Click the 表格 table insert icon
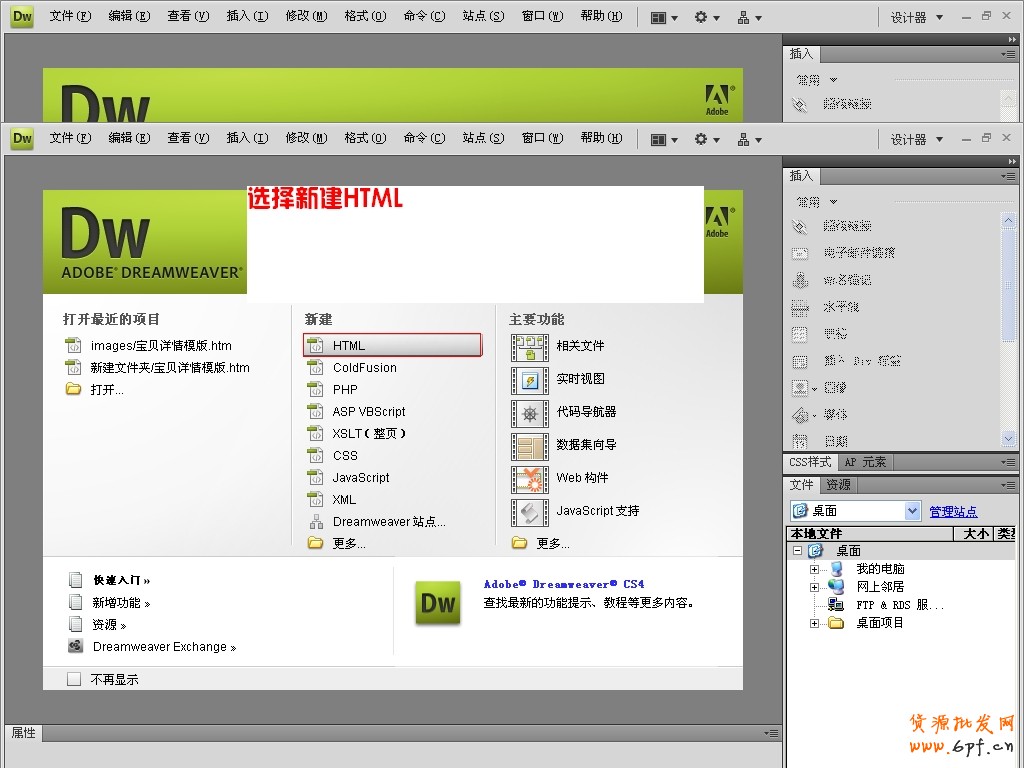1024x768 pixels. (799, 334)
